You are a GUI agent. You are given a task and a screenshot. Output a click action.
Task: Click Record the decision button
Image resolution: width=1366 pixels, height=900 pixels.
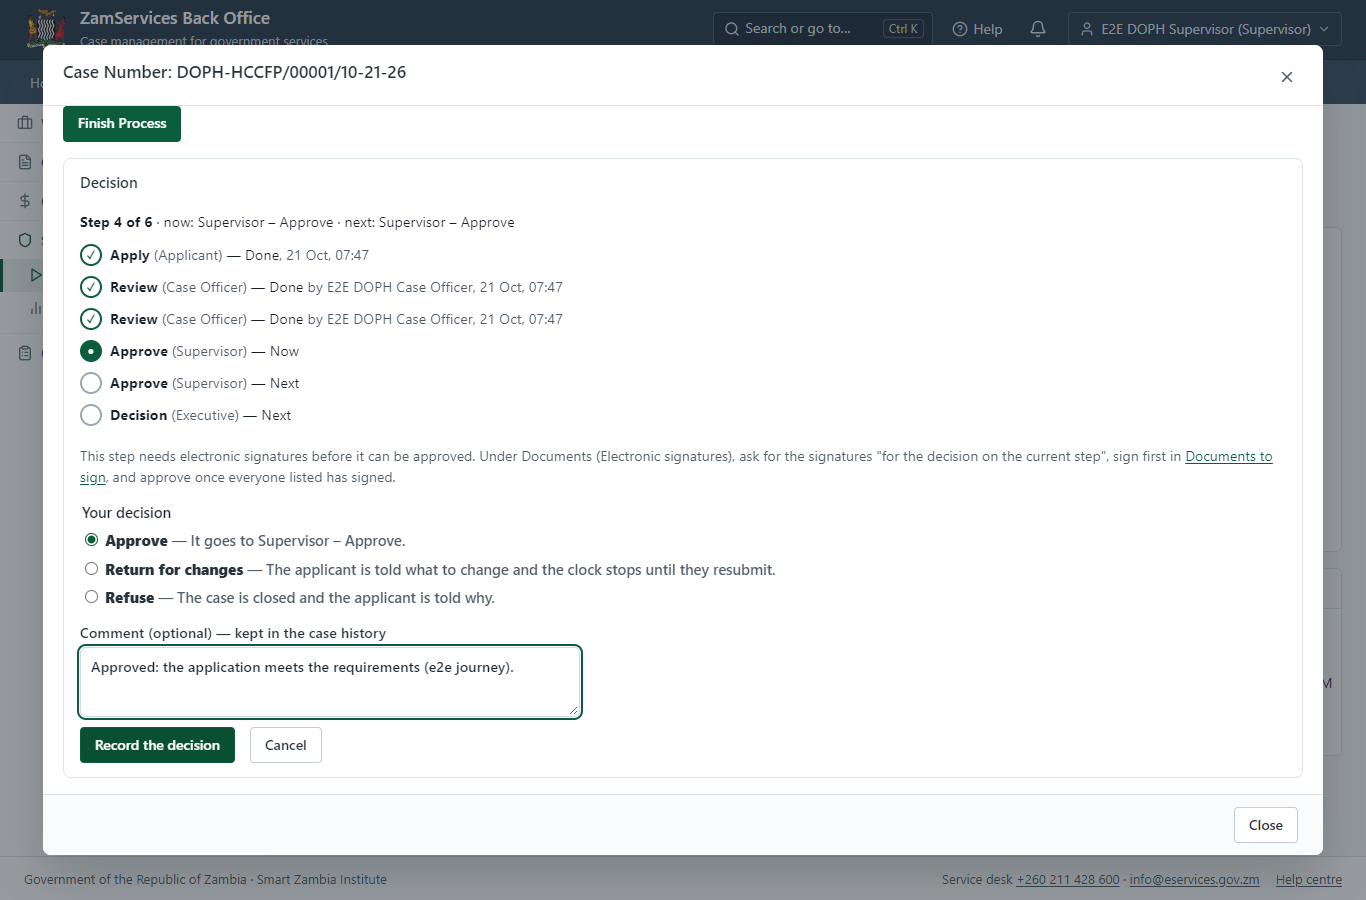click(x=157, y=745)
